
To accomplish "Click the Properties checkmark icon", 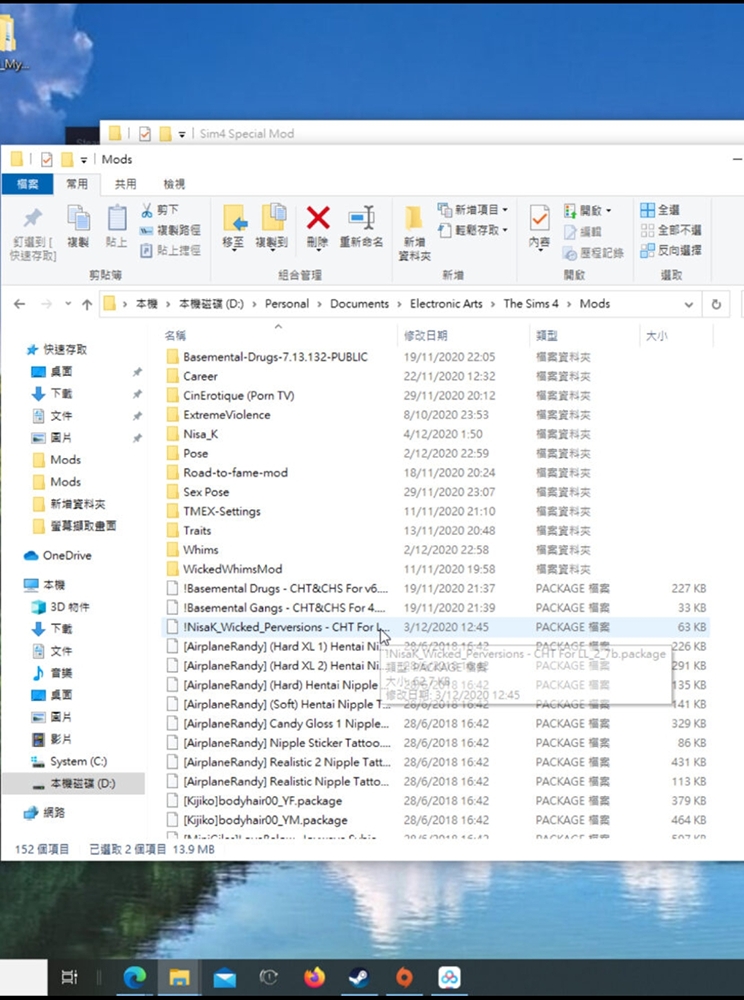I will 539,219.
